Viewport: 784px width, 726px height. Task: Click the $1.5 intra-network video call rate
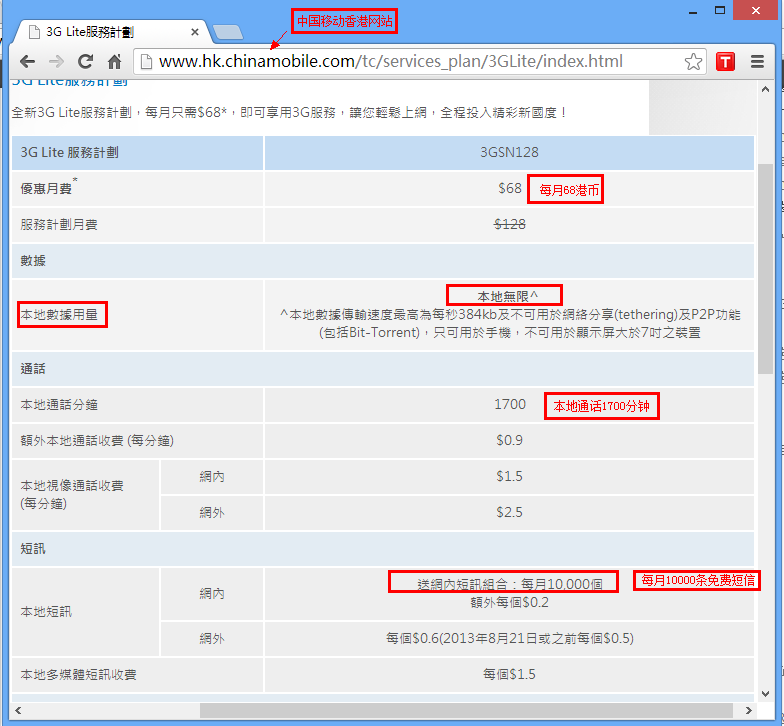[510, 476]
